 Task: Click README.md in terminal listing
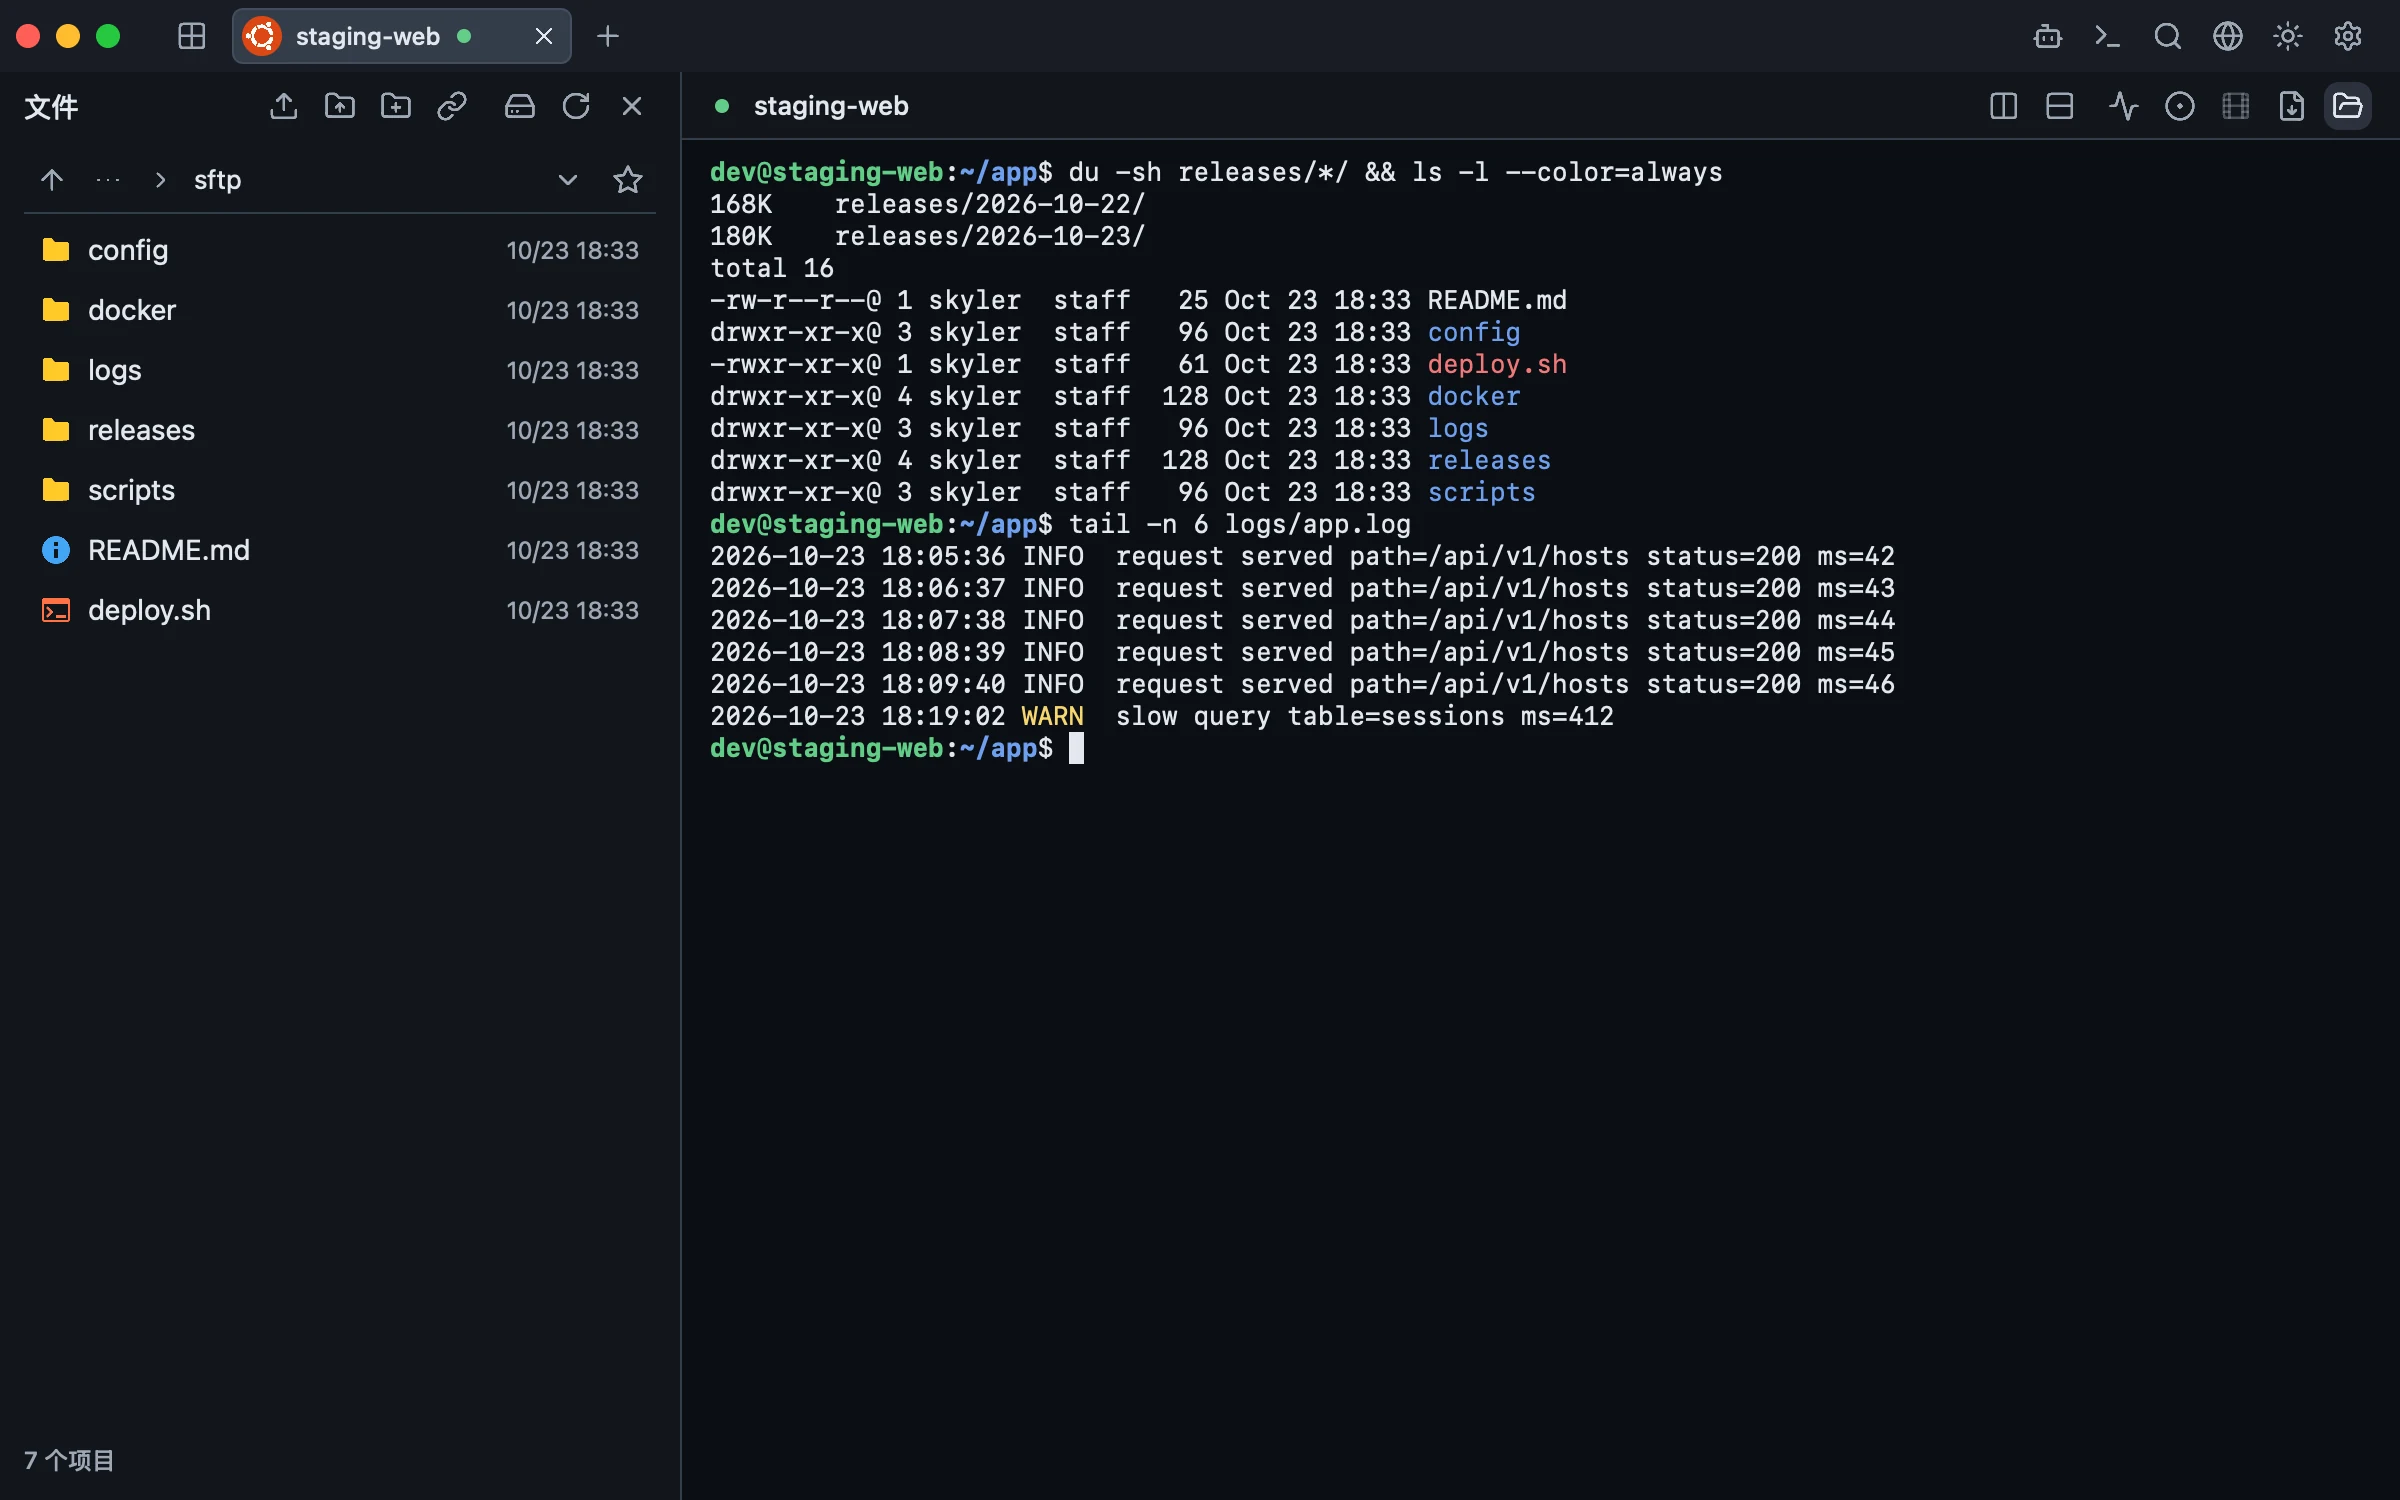click(1497, 300)
